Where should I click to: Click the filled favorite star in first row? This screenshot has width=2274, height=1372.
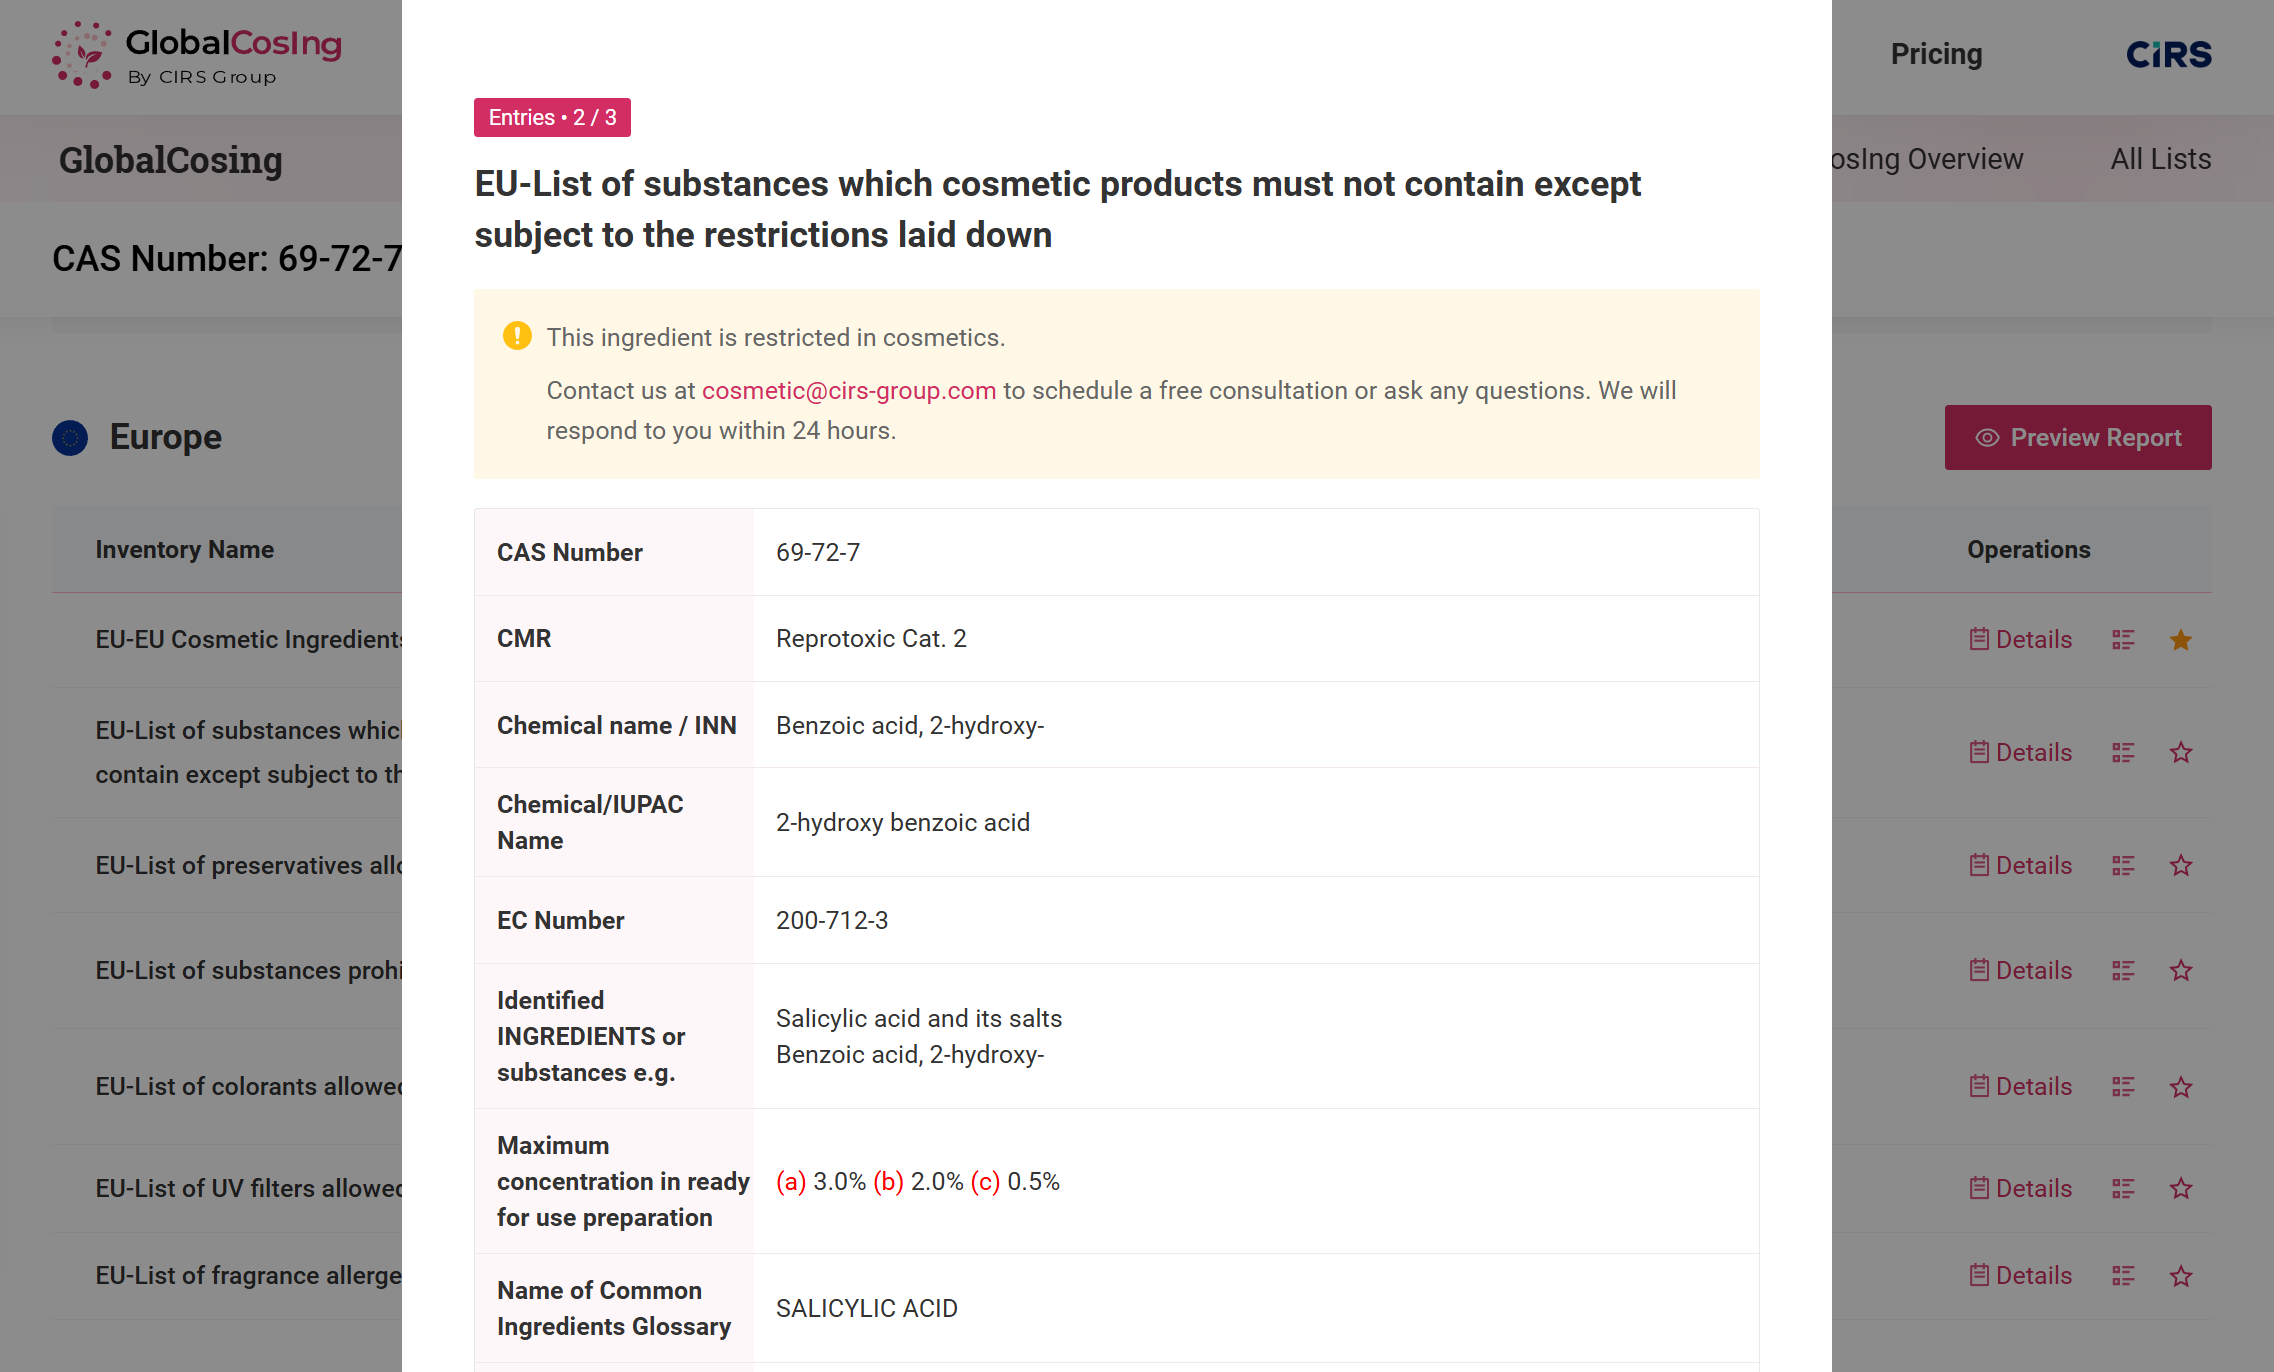click(2181, 640)
